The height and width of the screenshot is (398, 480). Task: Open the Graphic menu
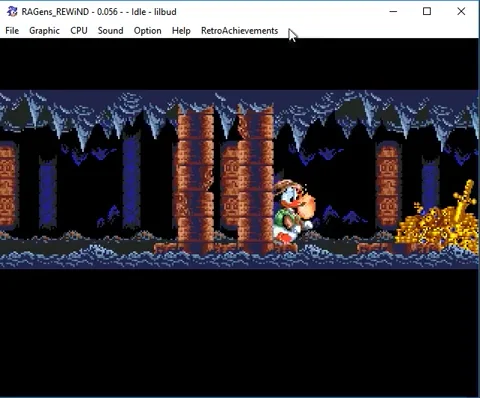[44, 31]
